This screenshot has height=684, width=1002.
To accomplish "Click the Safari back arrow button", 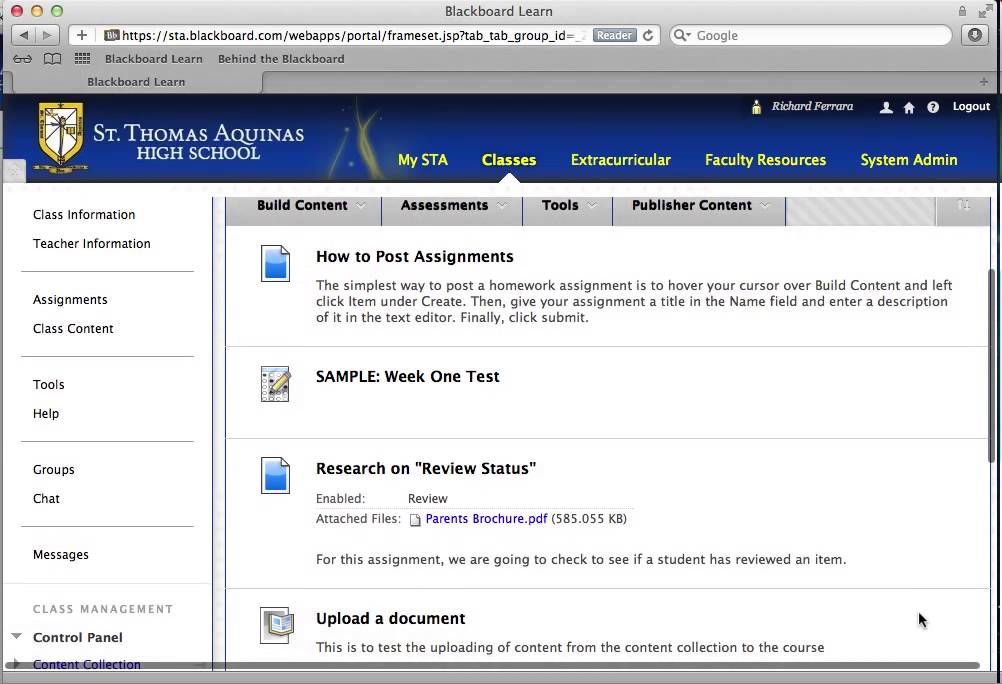I will click(24, 35).
